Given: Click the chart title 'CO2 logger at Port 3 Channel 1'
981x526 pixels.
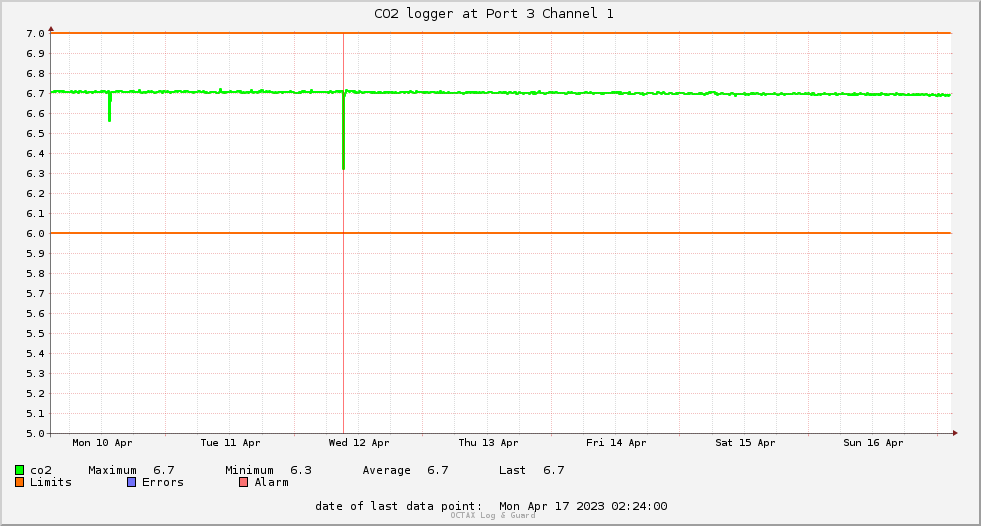Looking at the screenshot, I should 494,14.
